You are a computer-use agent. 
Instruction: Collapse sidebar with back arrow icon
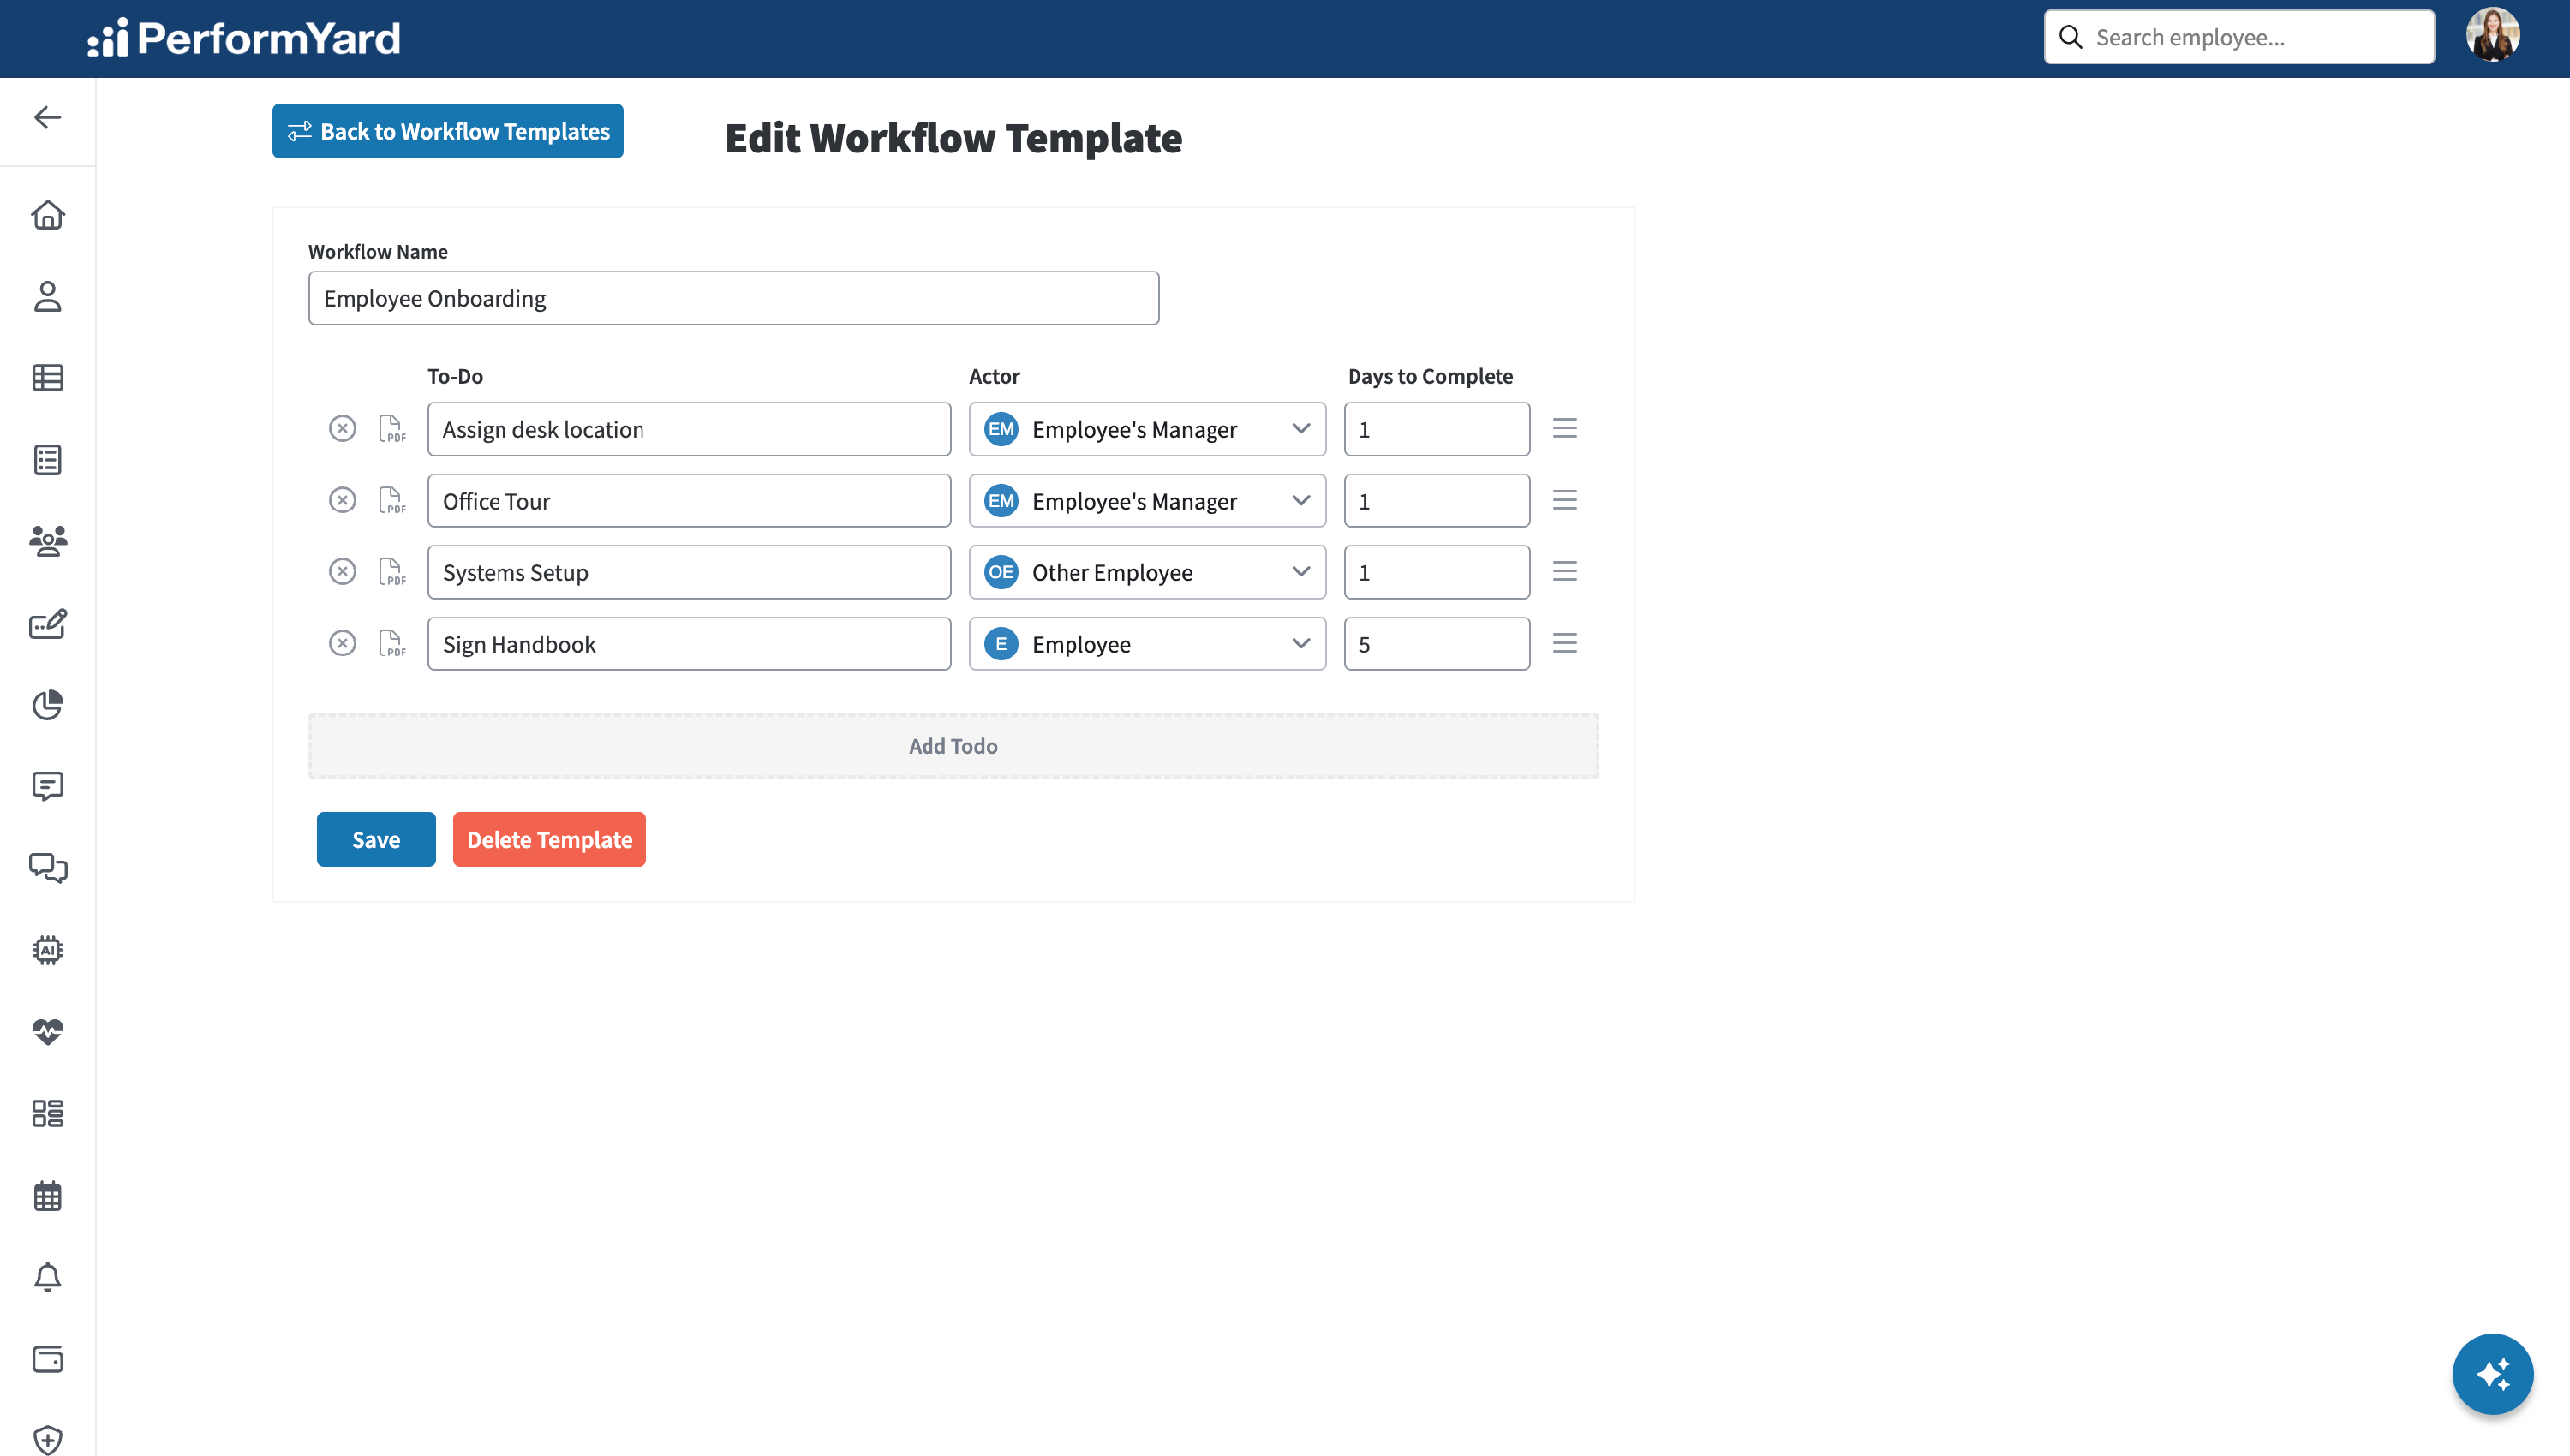[x=47, y=117]
